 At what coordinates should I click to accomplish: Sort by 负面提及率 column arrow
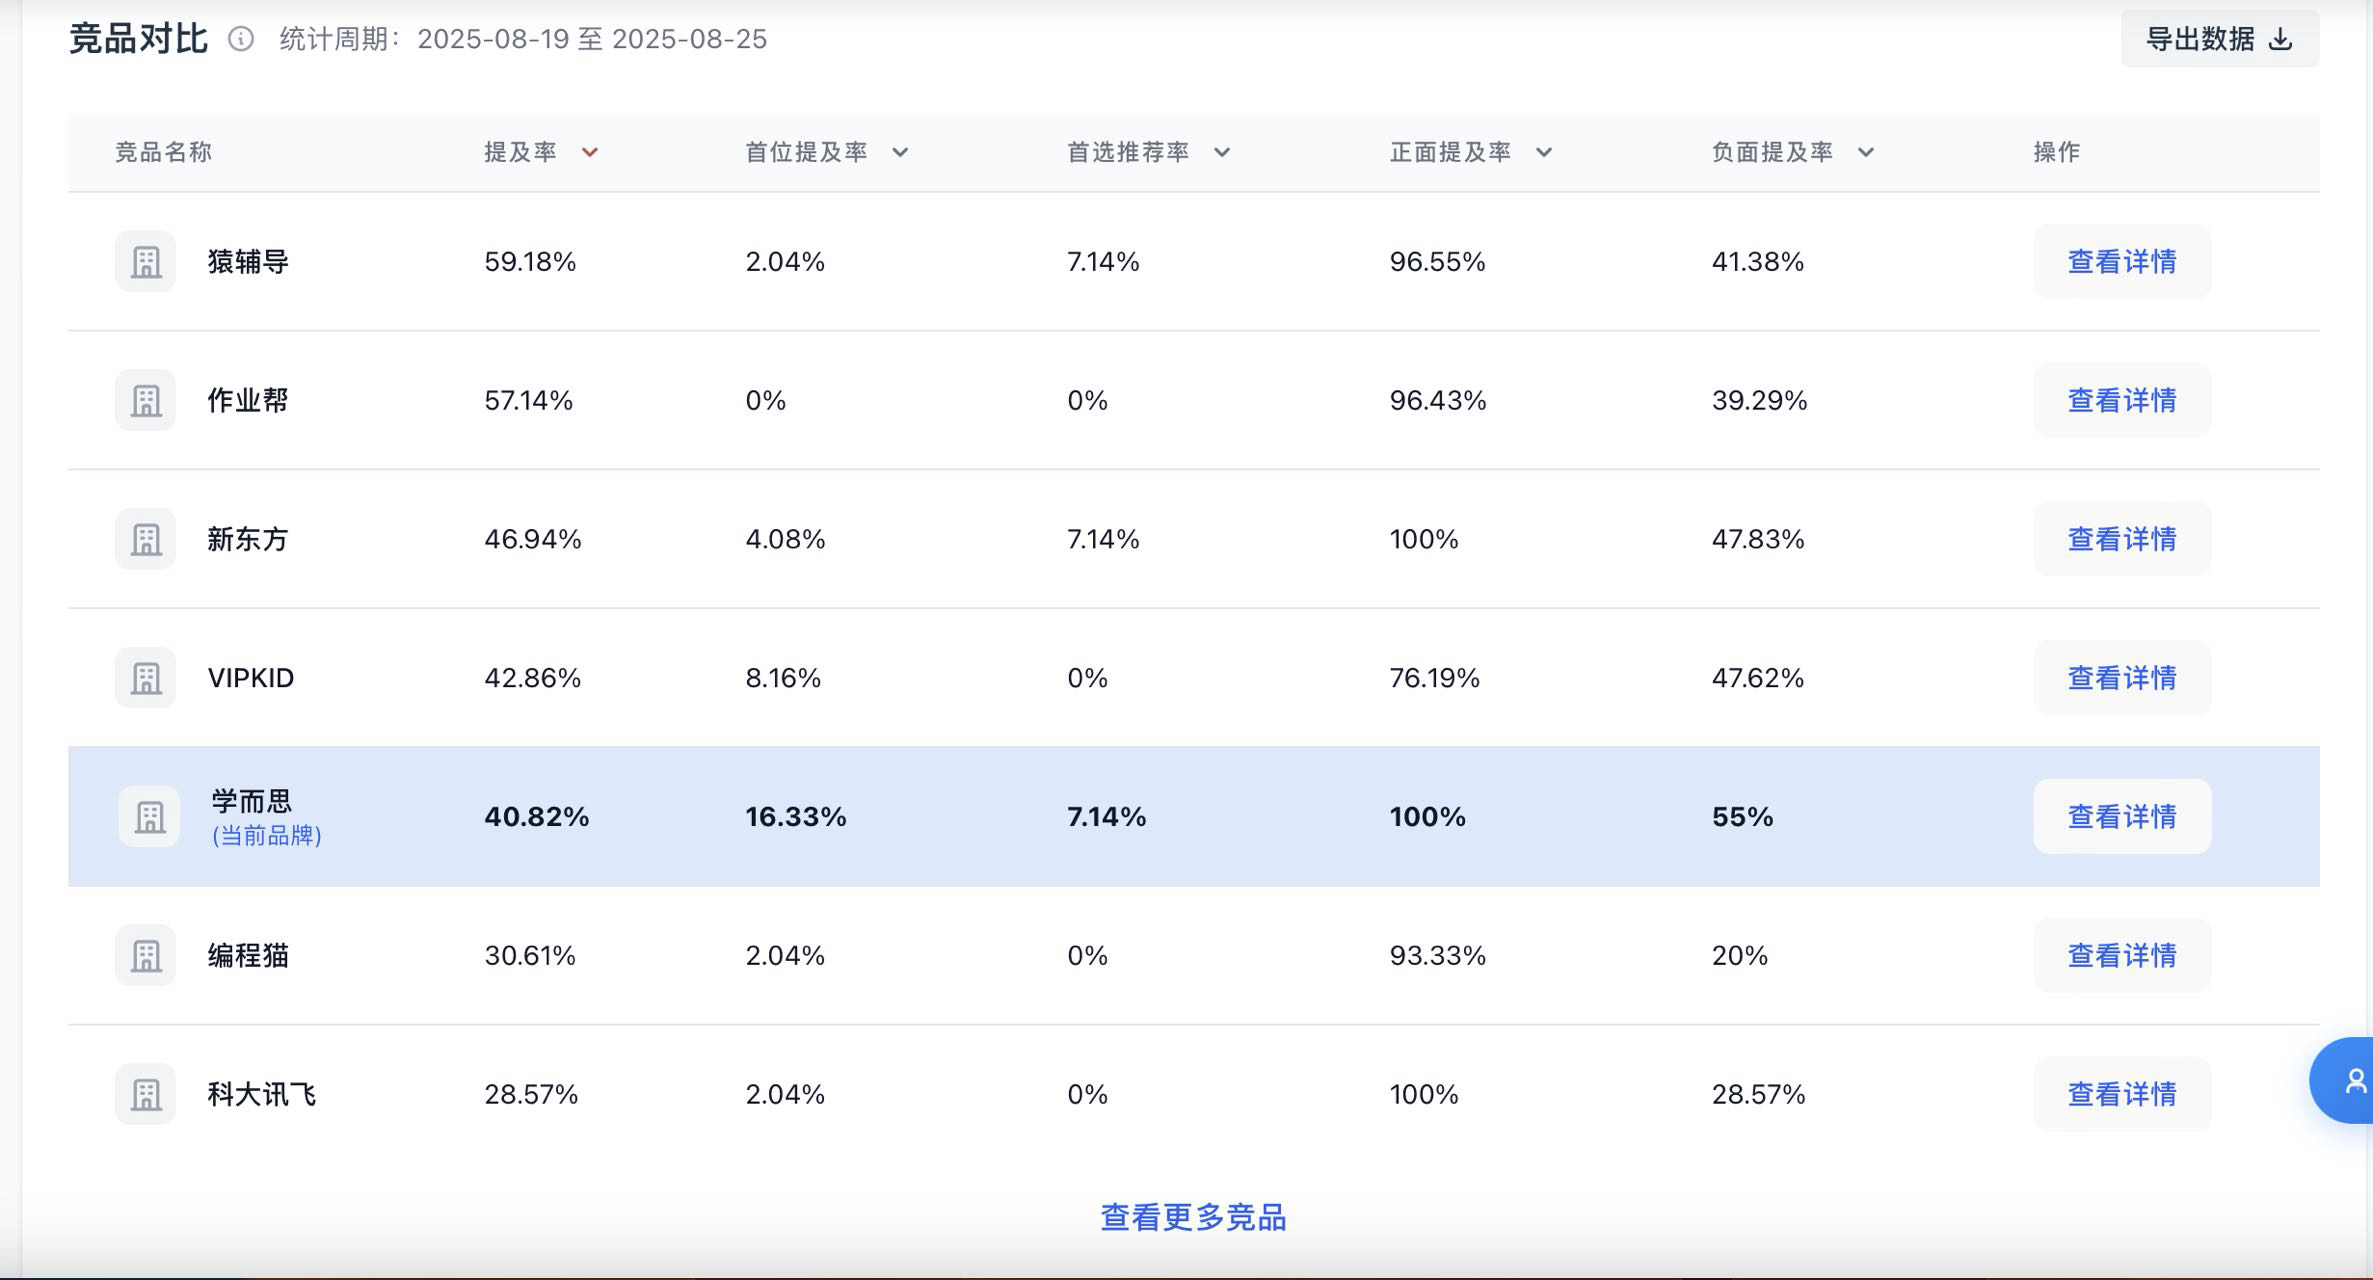click(1866, 152)
